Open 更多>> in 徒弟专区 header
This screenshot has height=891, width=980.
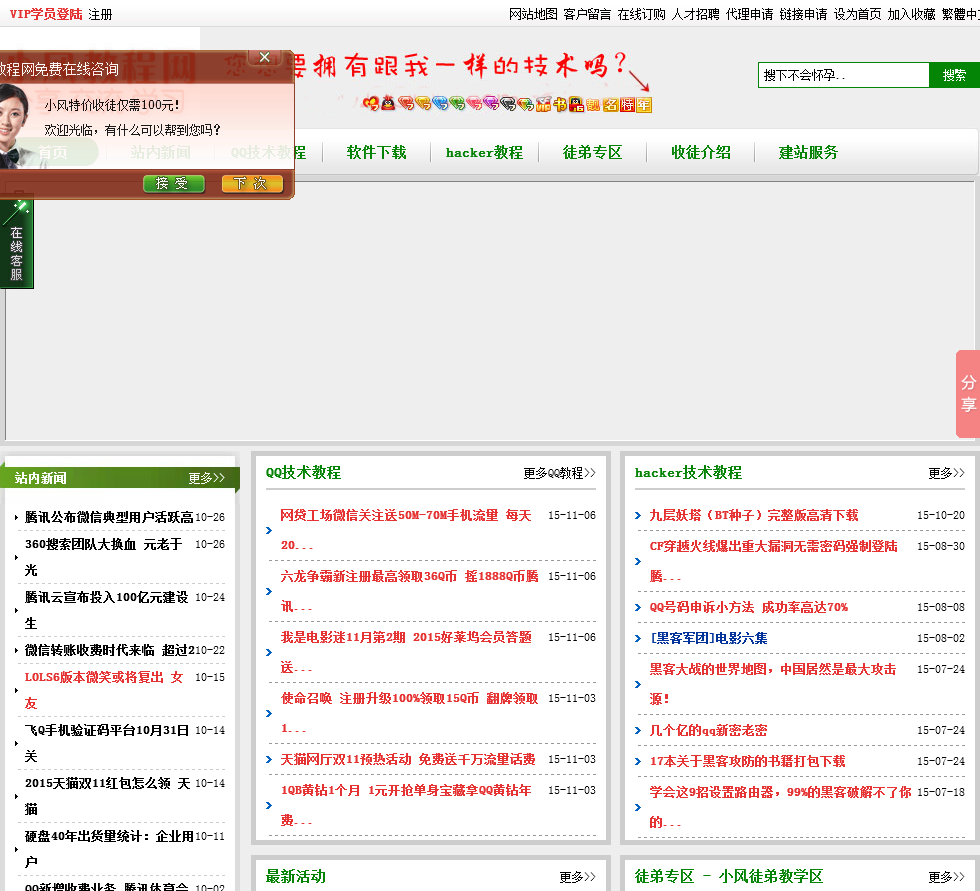point(946,877)
